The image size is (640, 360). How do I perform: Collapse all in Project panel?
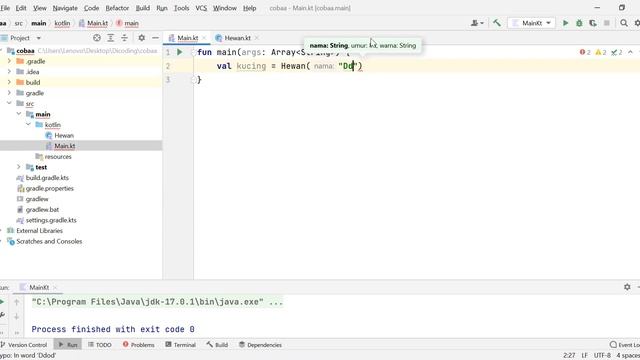click(124, 38)
